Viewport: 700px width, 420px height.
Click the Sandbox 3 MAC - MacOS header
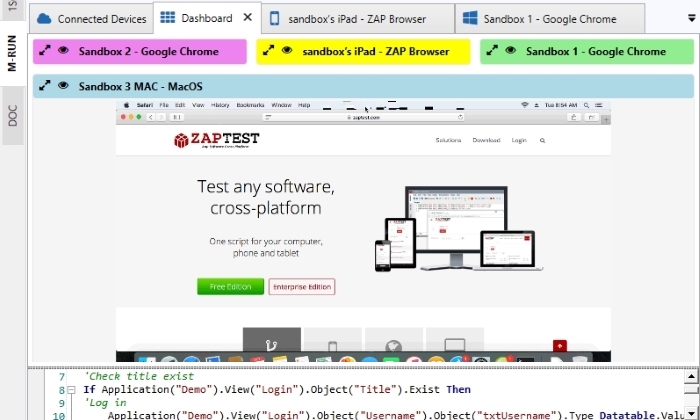point(363,86)
